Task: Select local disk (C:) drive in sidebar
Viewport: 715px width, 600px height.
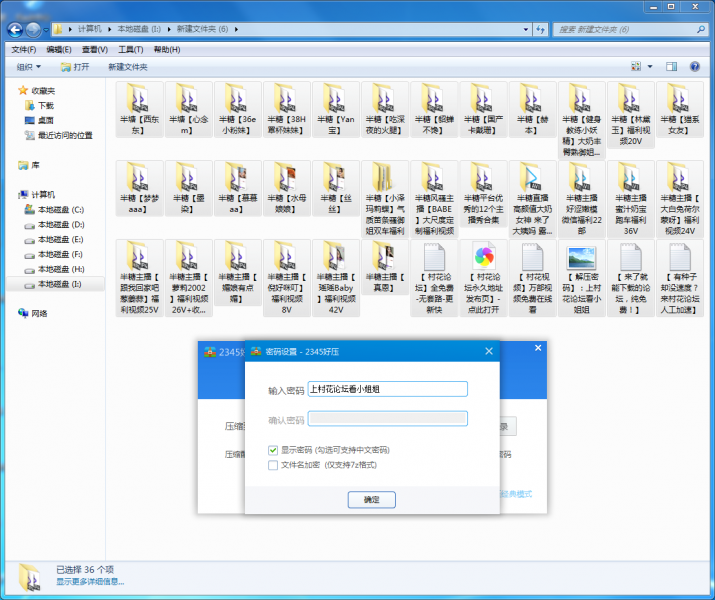Action: click(60, 210)
